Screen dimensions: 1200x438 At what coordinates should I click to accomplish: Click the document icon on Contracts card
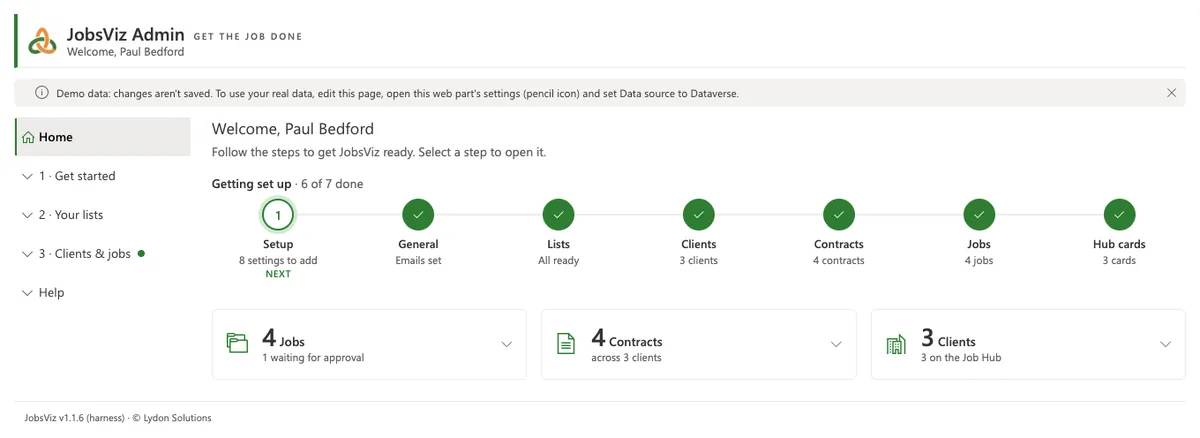pos(566,343)
